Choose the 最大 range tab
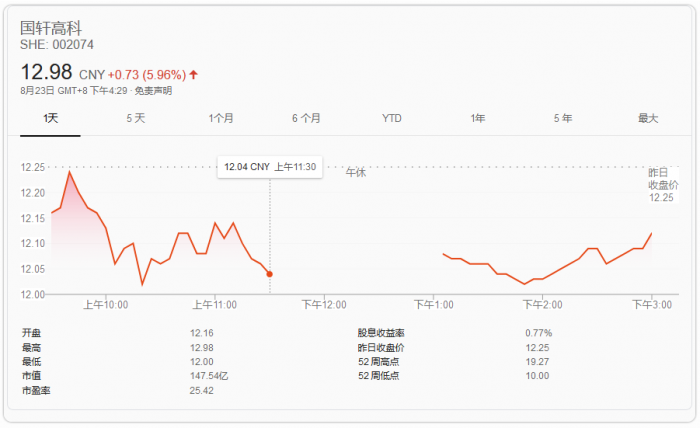The image size is (700, 428). coord(648,118)
